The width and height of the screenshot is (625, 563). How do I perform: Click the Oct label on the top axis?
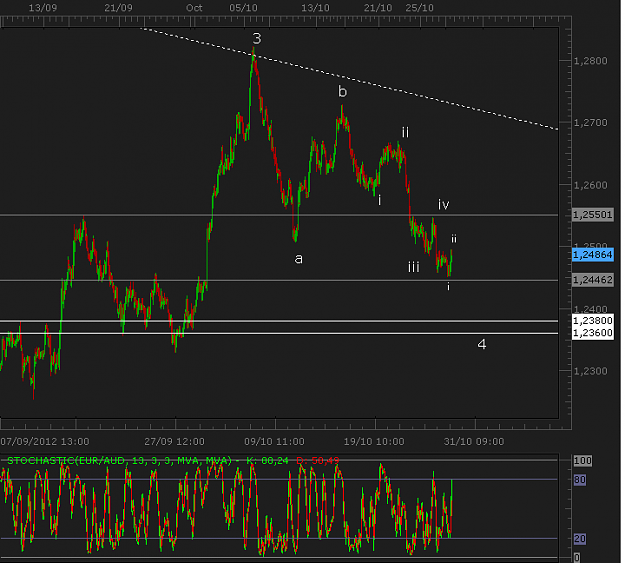coord(194,8)
